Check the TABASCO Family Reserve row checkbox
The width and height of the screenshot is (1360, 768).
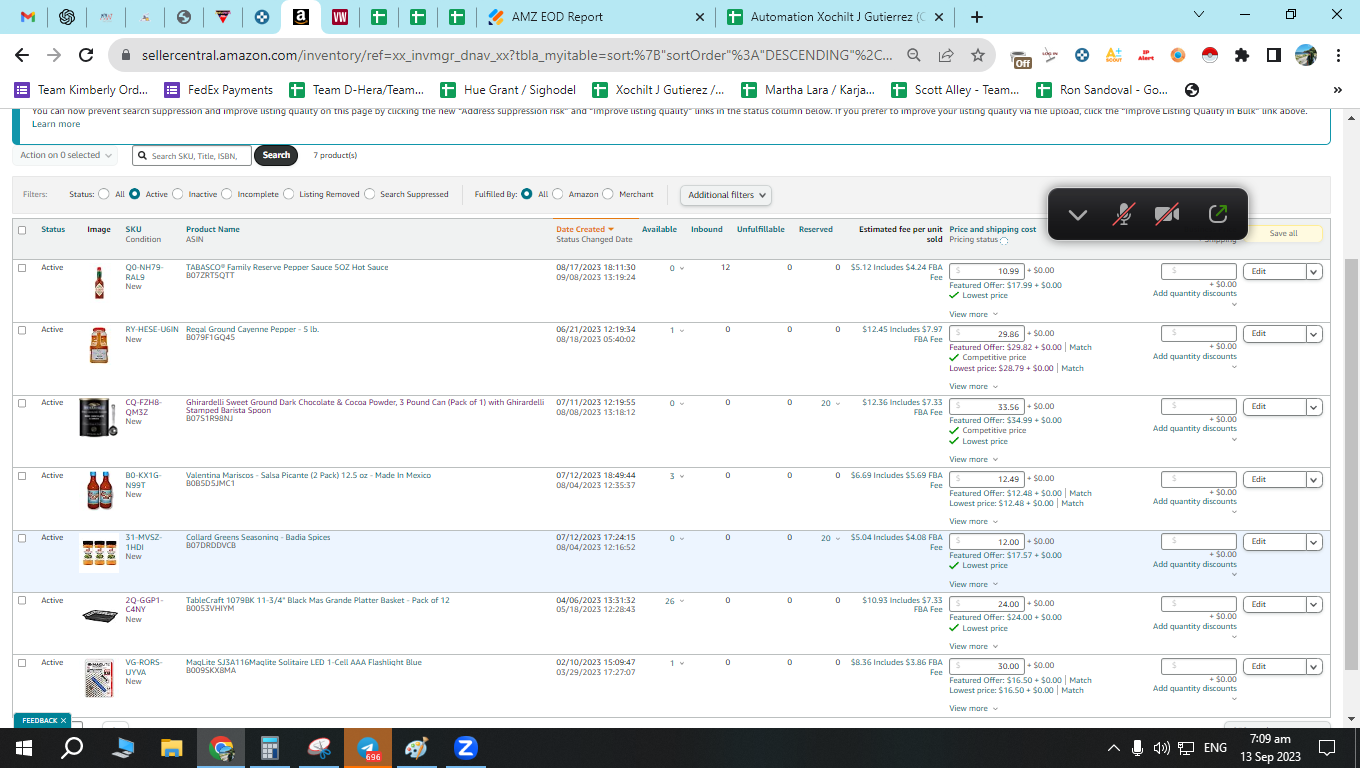tap(22, 268)
